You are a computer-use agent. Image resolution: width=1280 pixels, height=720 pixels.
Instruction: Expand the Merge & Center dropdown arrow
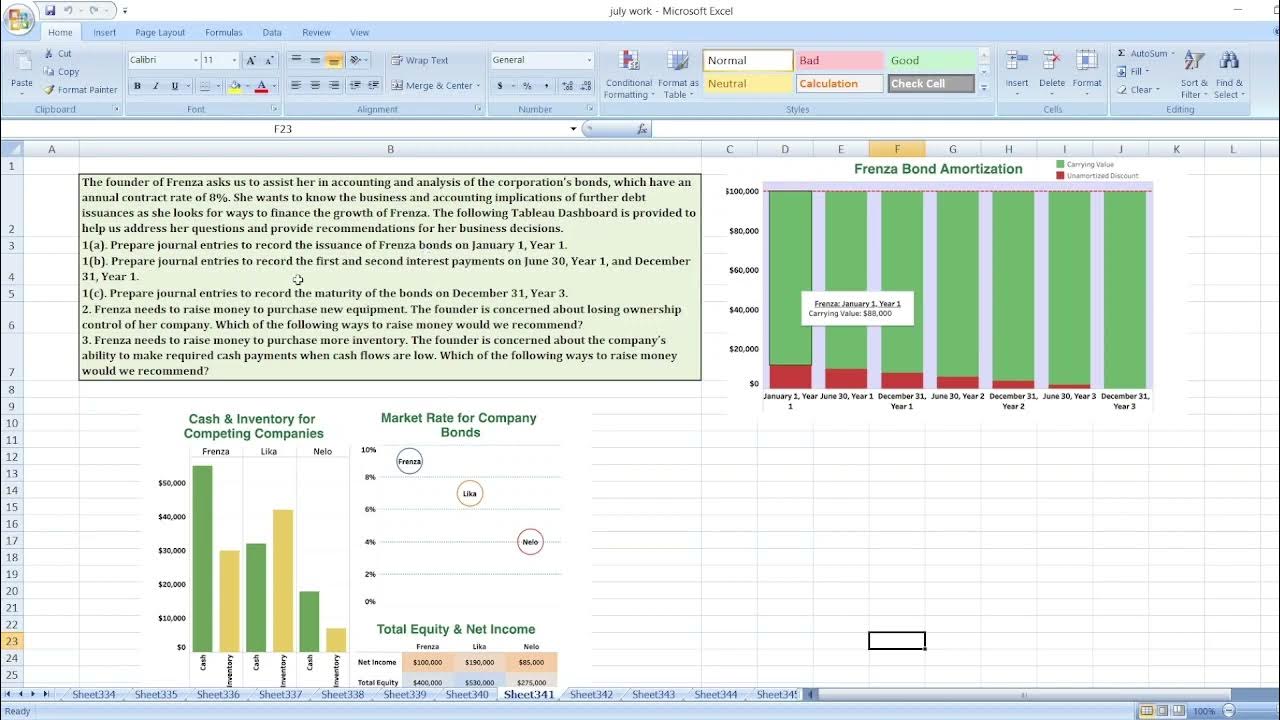(x=477, y=86)
